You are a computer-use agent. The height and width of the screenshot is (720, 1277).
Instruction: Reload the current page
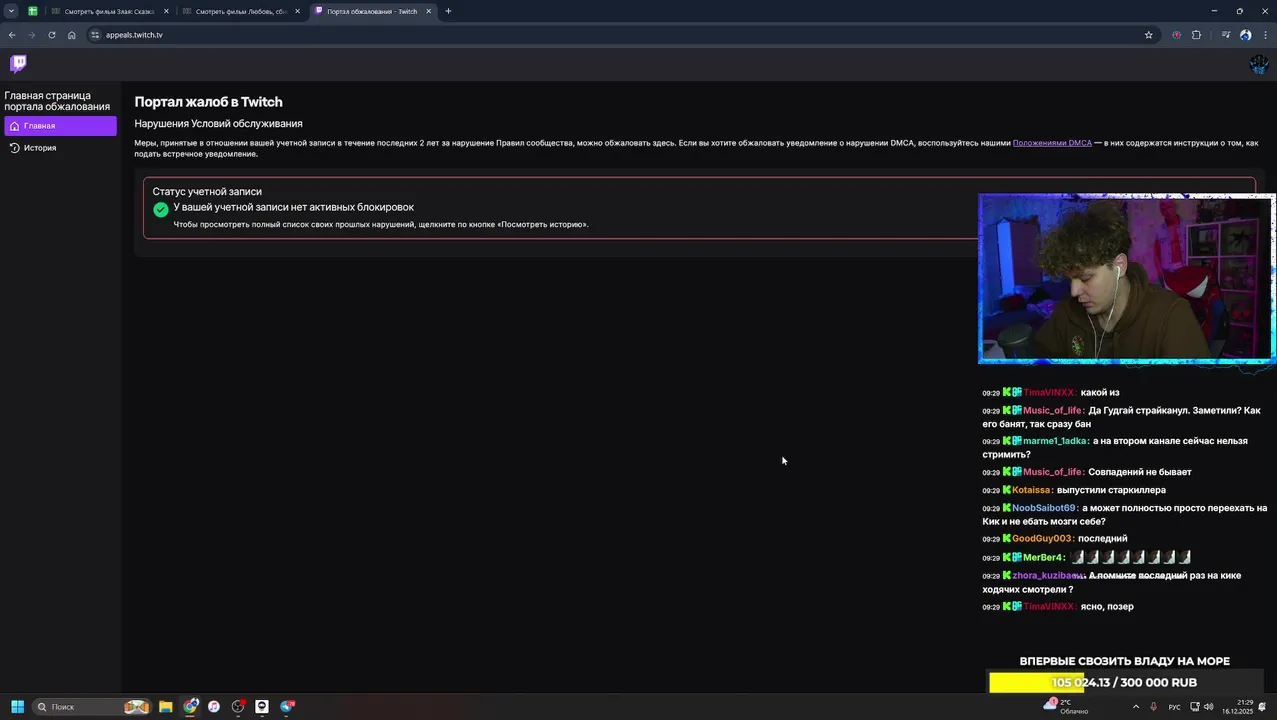coord(52,35)
